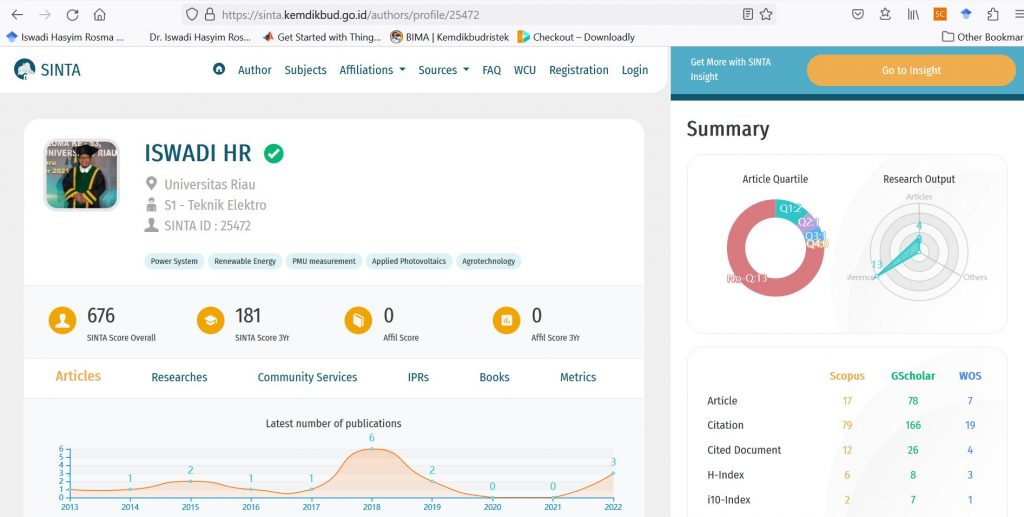The height and width of the screenshot is (517, 1024).
Task: Click the Scopus column header
Action: point(847,376)
